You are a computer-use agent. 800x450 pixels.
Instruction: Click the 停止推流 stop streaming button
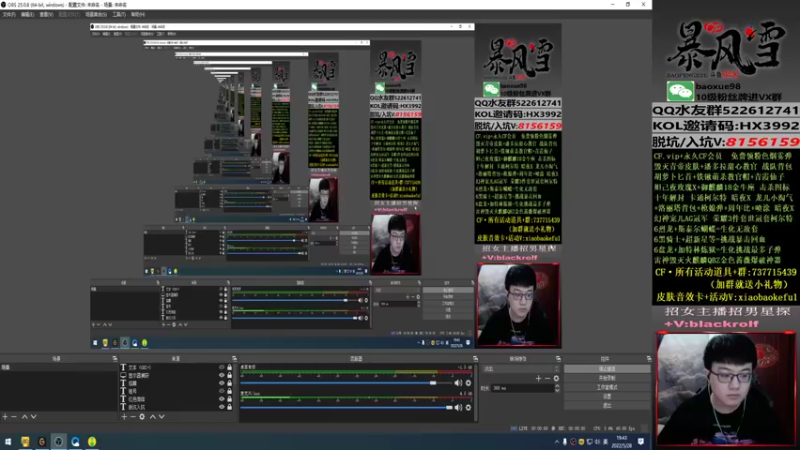(x=607, y=368)
